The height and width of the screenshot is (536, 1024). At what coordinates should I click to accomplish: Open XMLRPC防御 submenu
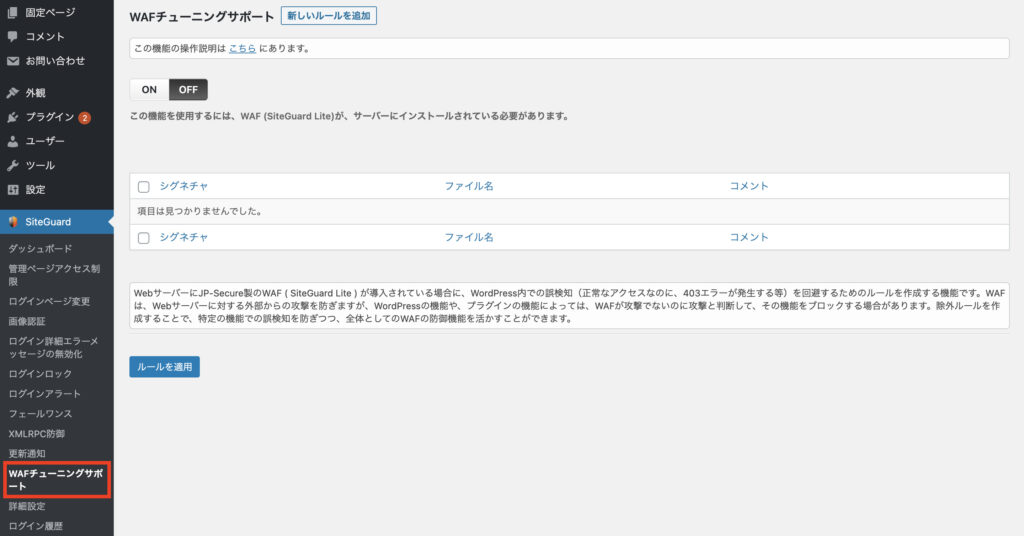tap(37, 434)
